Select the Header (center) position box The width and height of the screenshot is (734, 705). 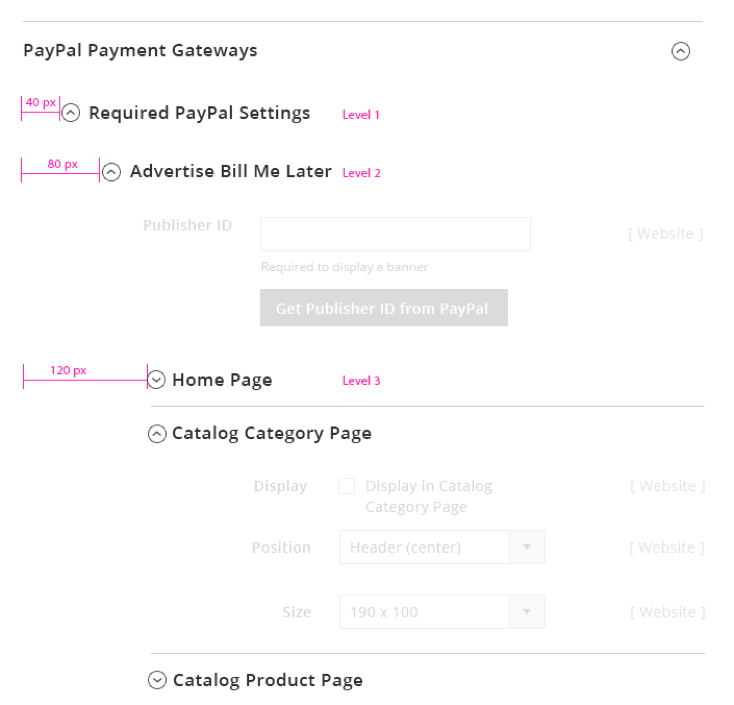(x=424, y=547)
